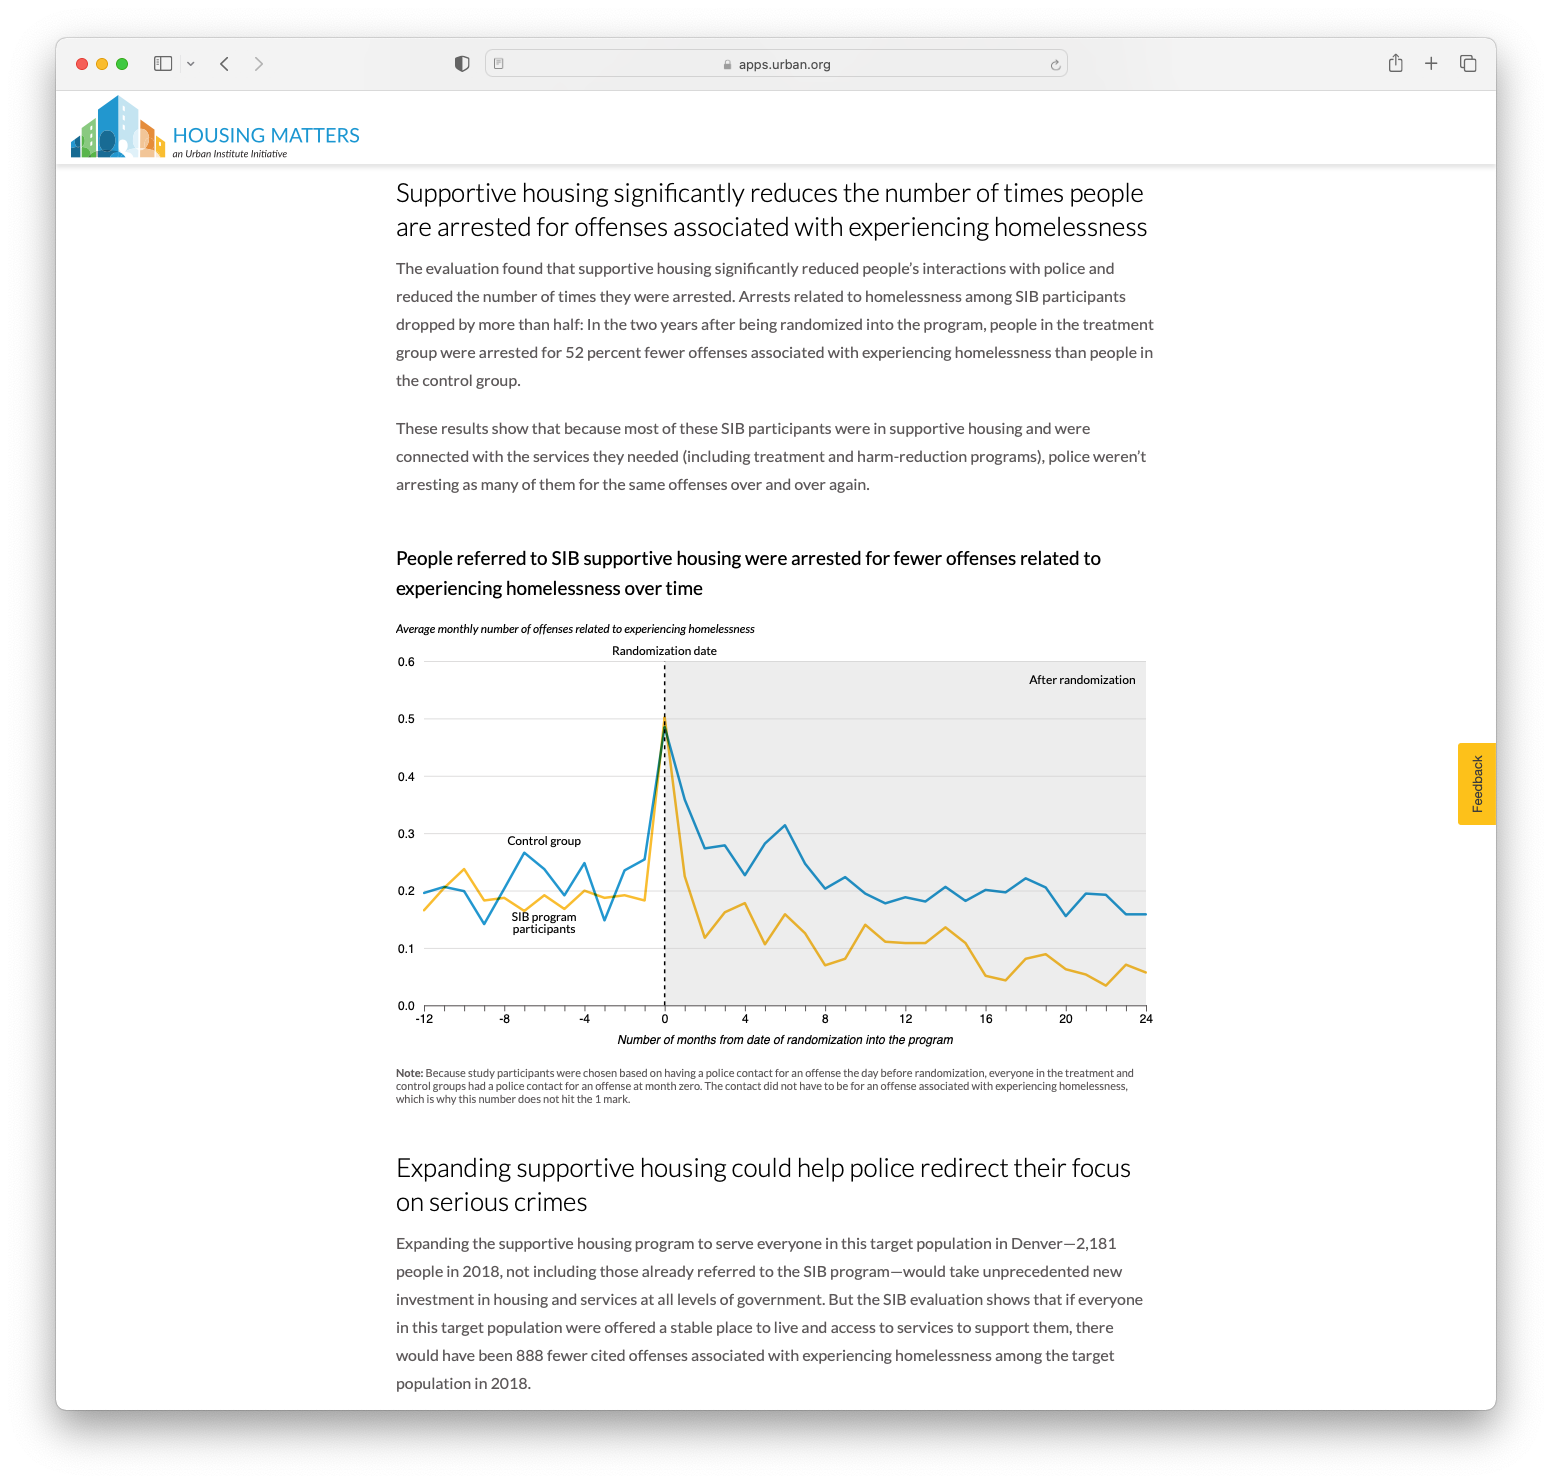
Task: Click the reader view icon in address bar
Action: pyautogui.click(x=499, y=64)
